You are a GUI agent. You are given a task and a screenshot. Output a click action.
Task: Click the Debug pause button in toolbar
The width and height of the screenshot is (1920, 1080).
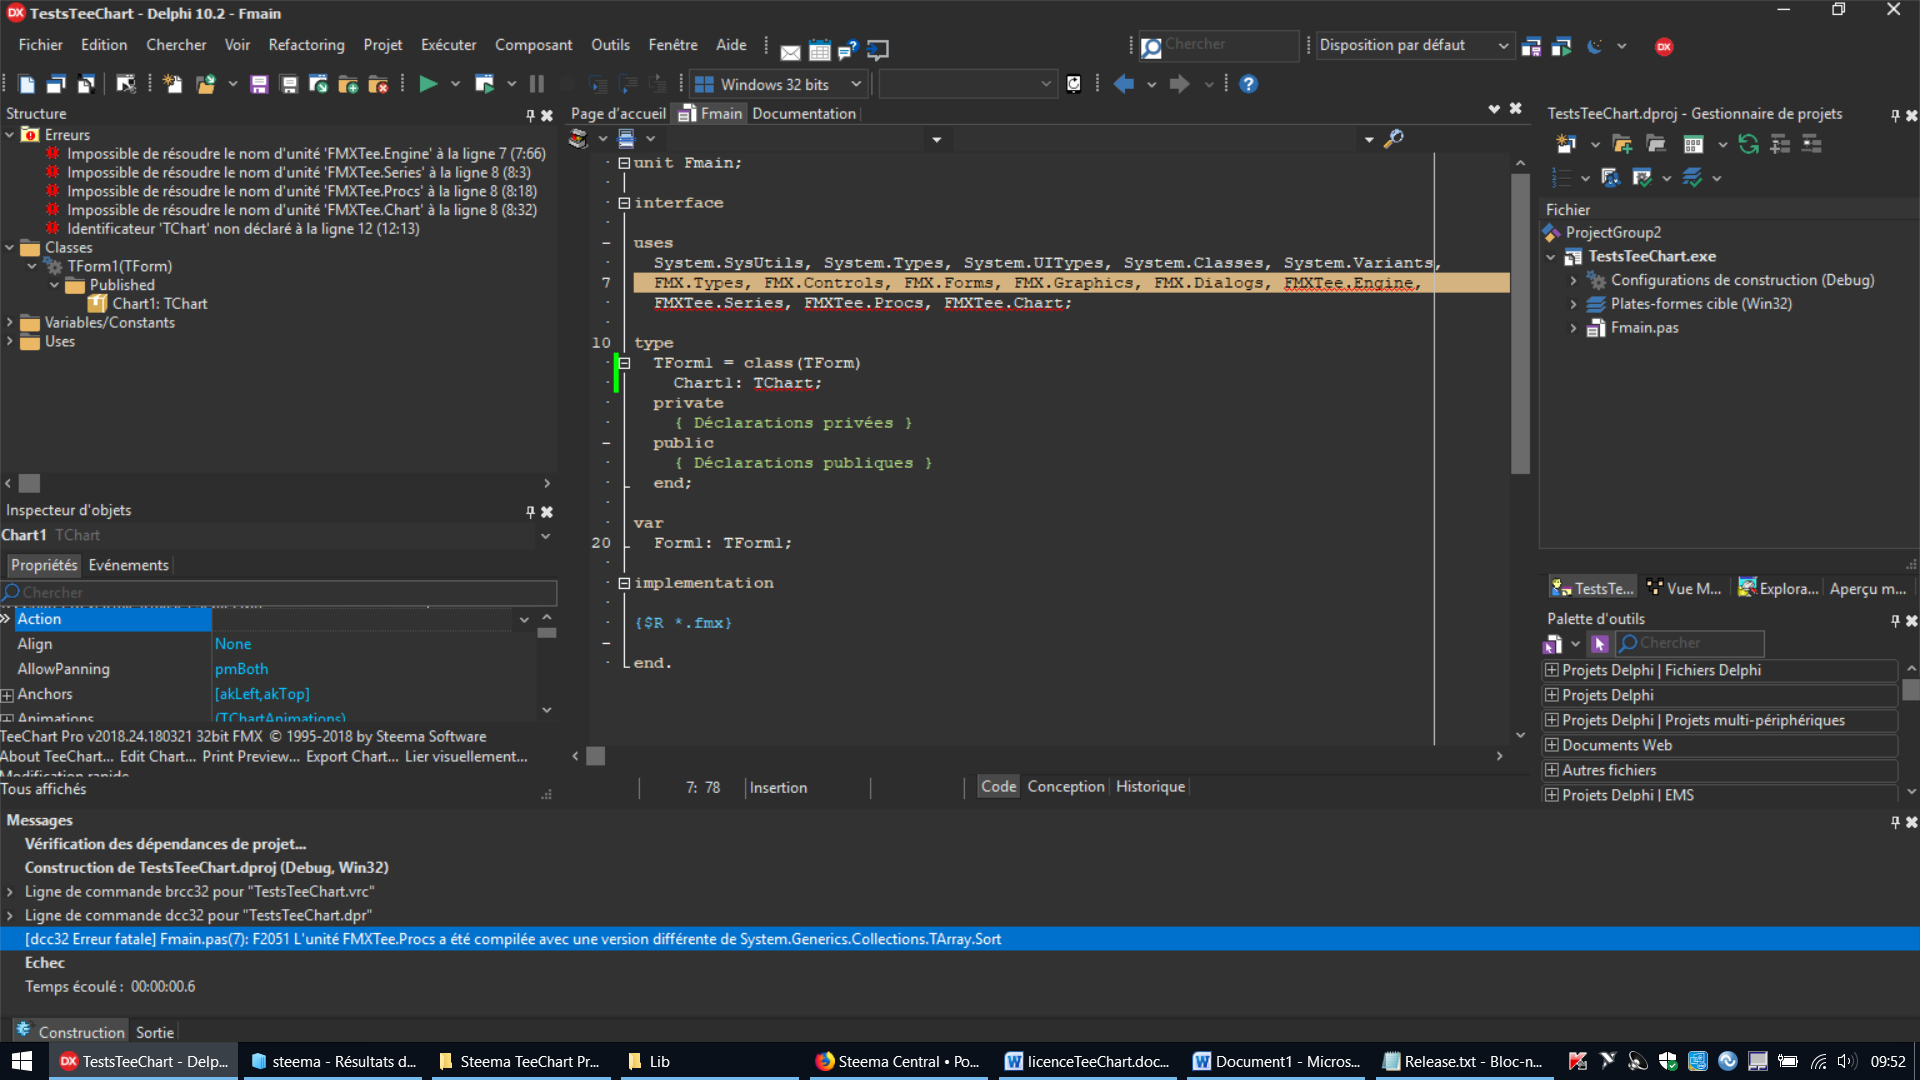[537, 83]
